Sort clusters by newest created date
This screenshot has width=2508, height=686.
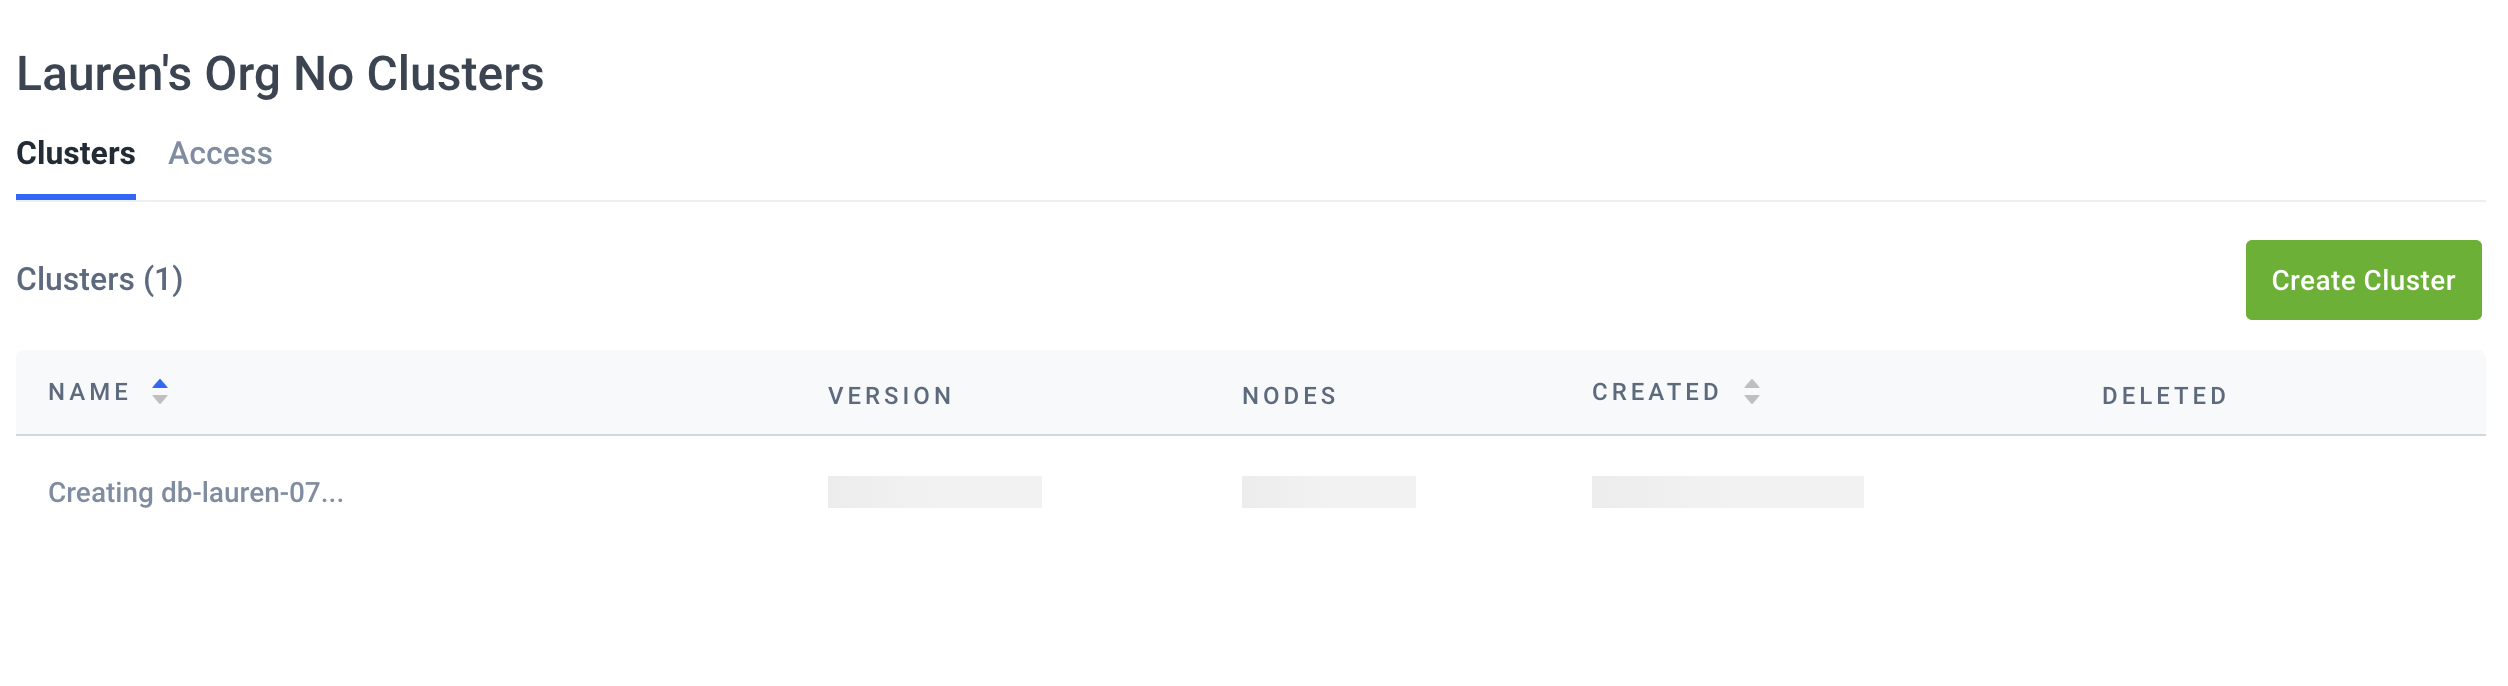tap(1750, 401)
